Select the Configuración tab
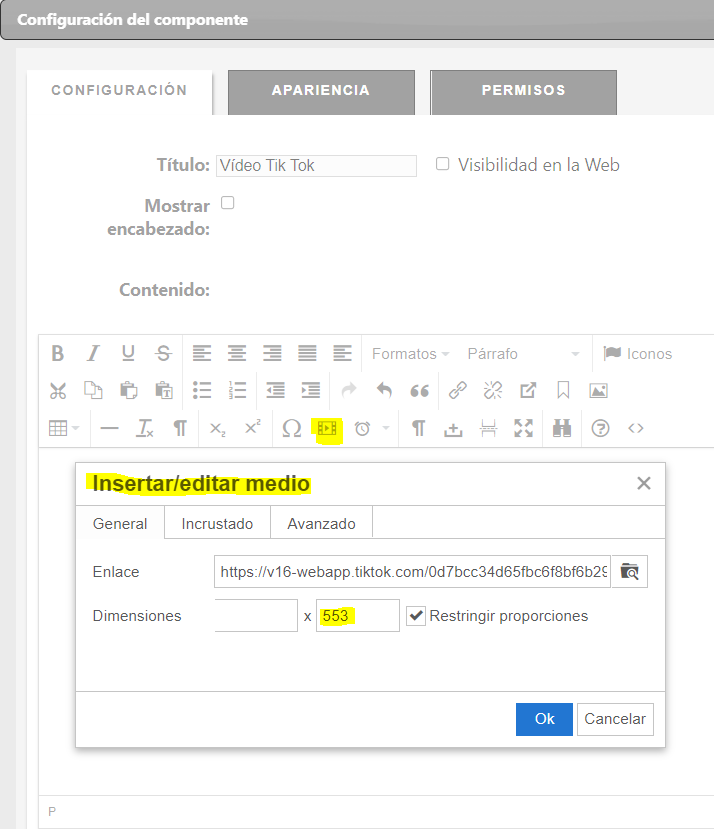The width and height of the screenshot is (714, 829). 120,91
